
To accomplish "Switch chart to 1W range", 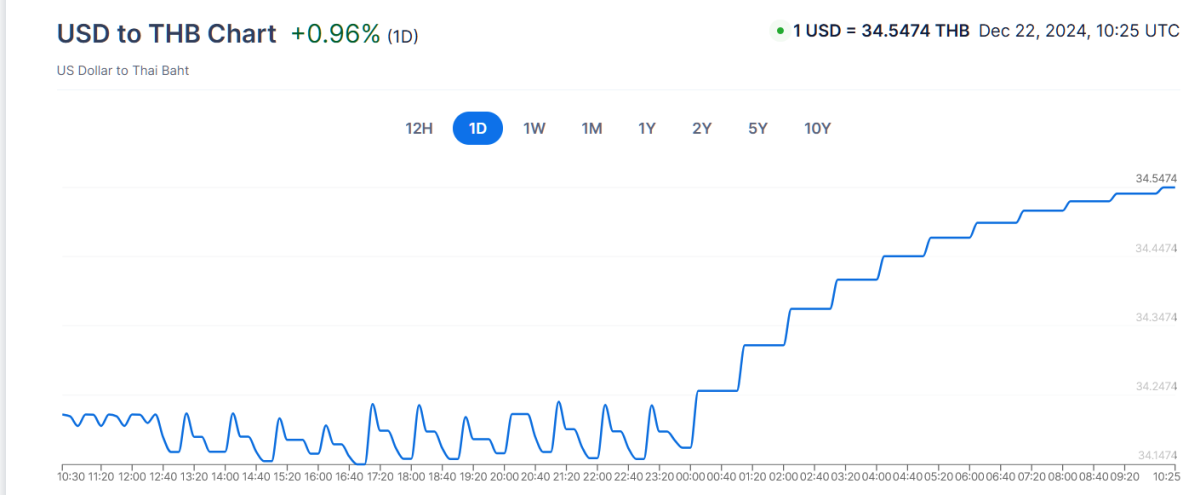I will (534, 128).
